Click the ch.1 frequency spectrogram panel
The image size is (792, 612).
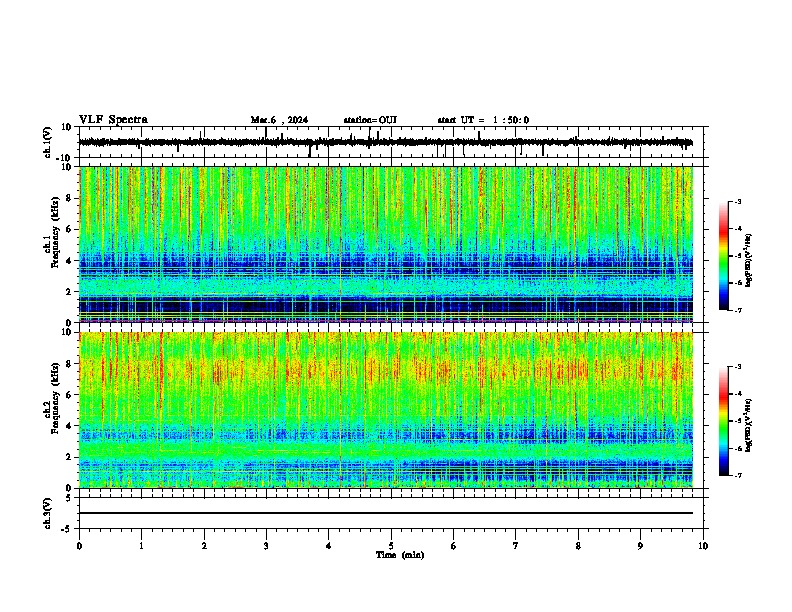386,244
